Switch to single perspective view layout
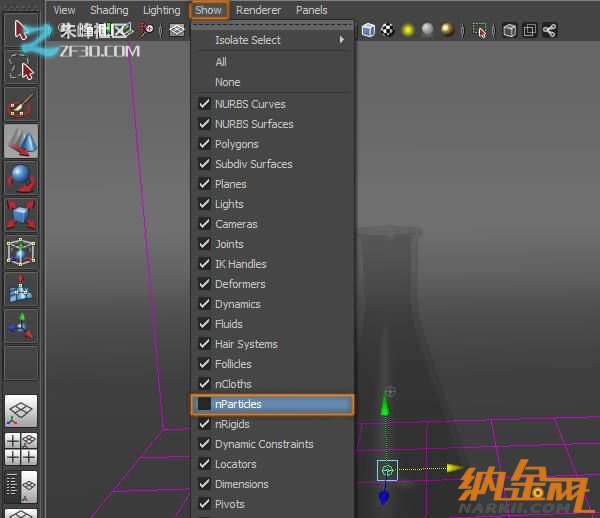Image resolution: width=600 pixels, height=518 pixels. click(21, 411)
